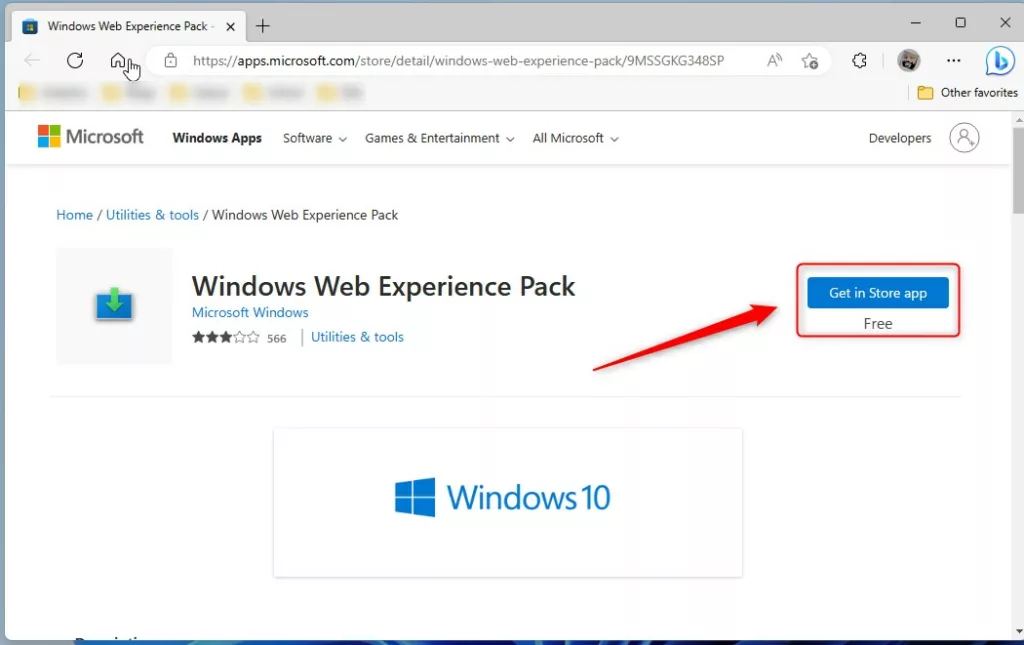The width and height of the screenshot is (1024, 645).
Task: Minimize the browser window
Action: pos(916,23)
